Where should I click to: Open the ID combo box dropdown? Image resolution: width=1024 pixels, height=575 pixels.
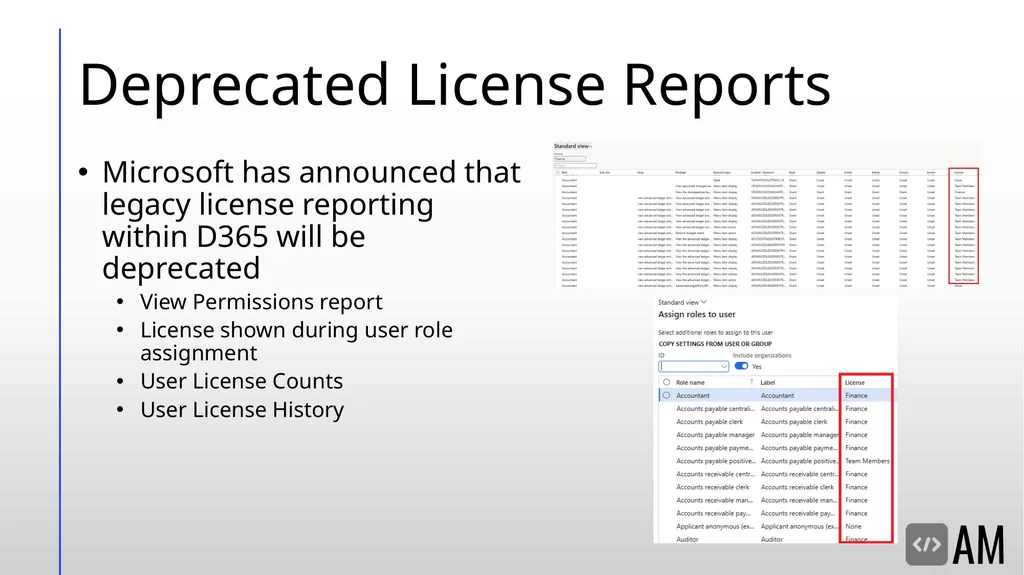pyautogui.click(x=723, y=367)
